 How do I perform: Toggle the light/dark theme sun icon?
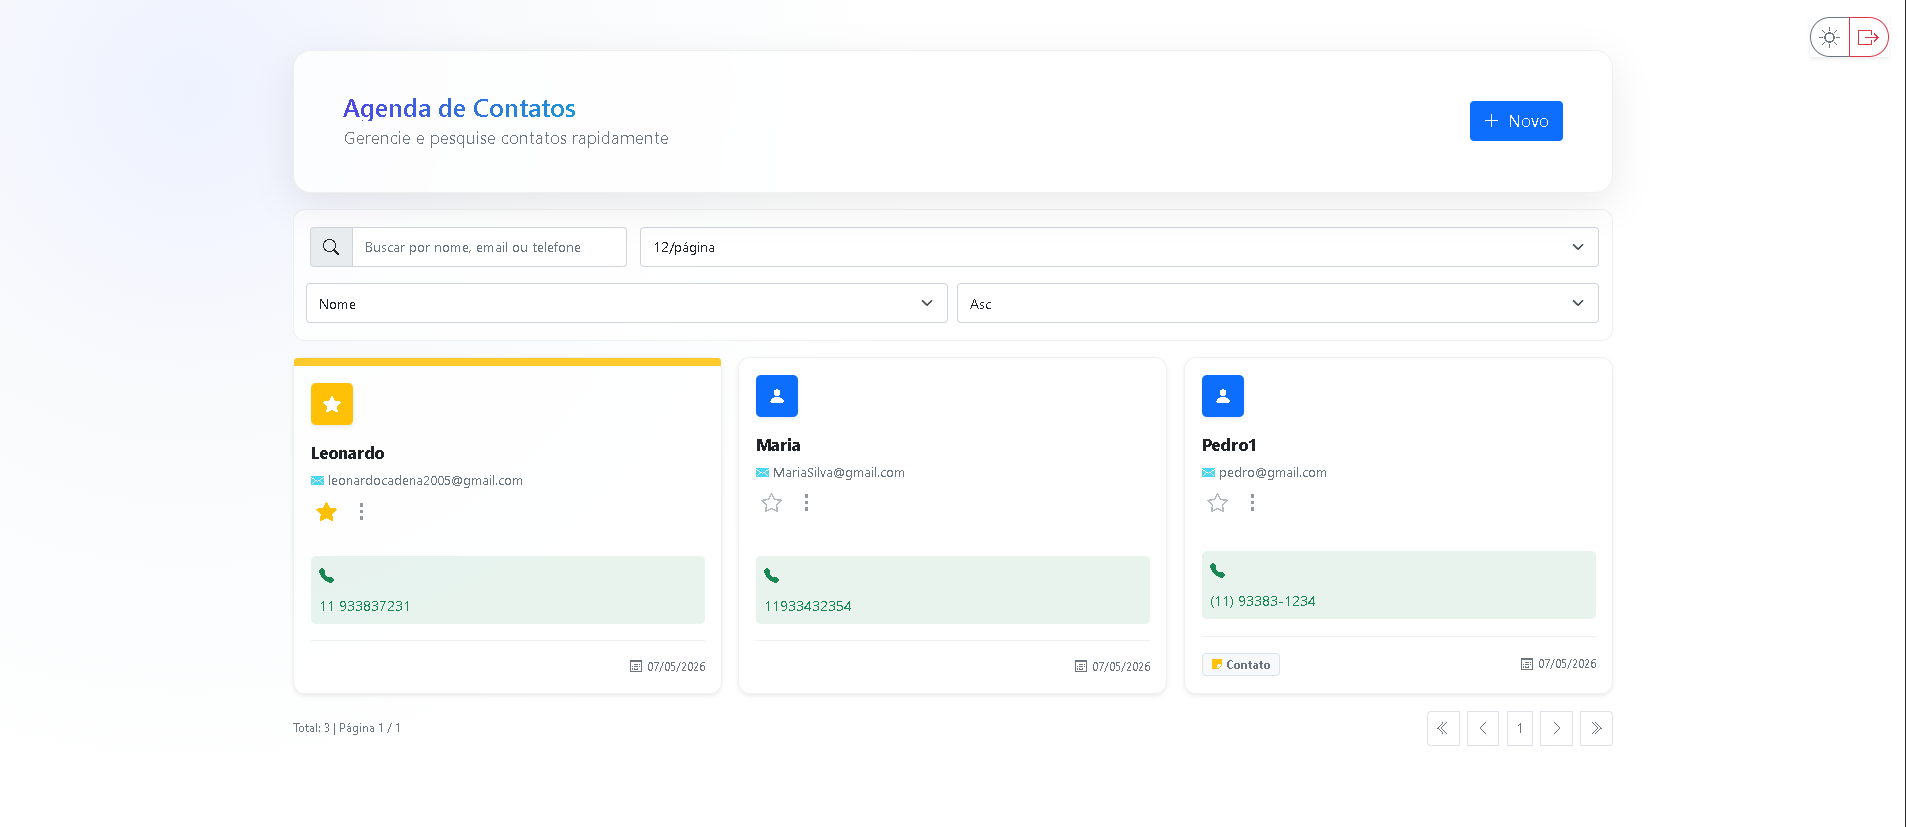(1829, 37)
